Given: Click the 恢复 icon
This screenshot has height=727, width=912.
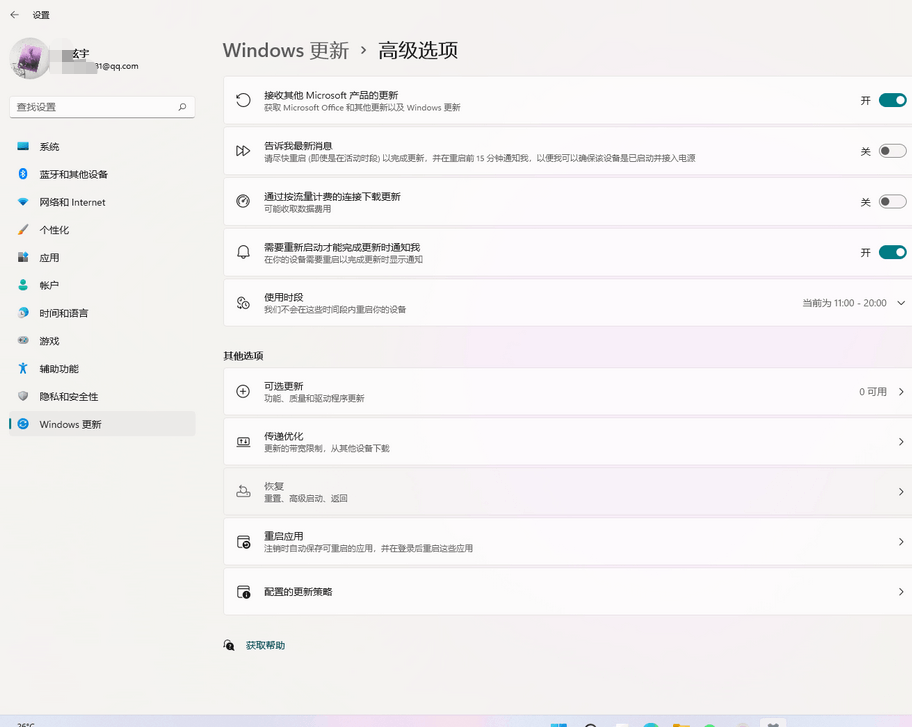Looking at the screenshot, I should pyautogui.click(x=243, y=491).
